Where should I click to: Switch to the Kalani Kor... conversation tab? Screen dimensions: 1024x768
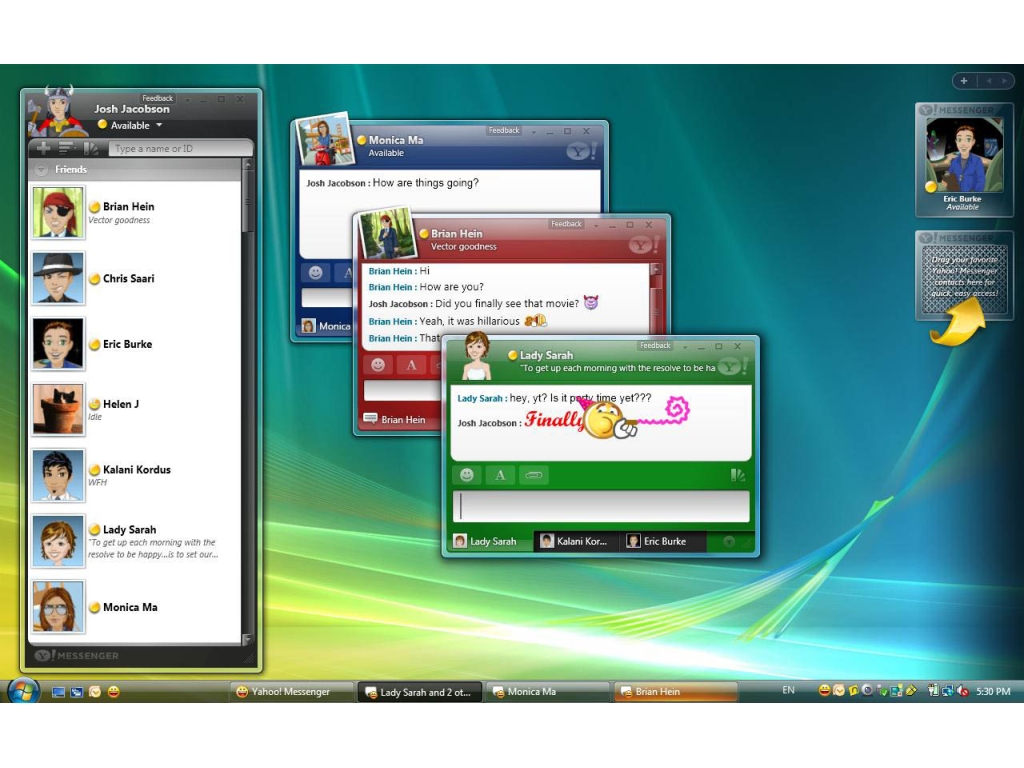576,541
